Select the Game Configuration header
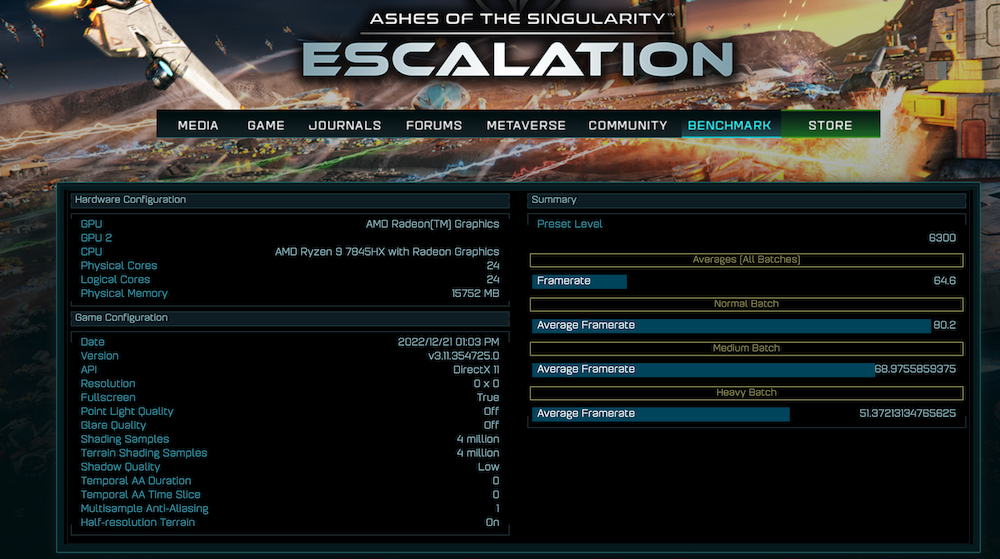Image resolution: width=1000 pixels, height=559 pixels. (290, 318)
